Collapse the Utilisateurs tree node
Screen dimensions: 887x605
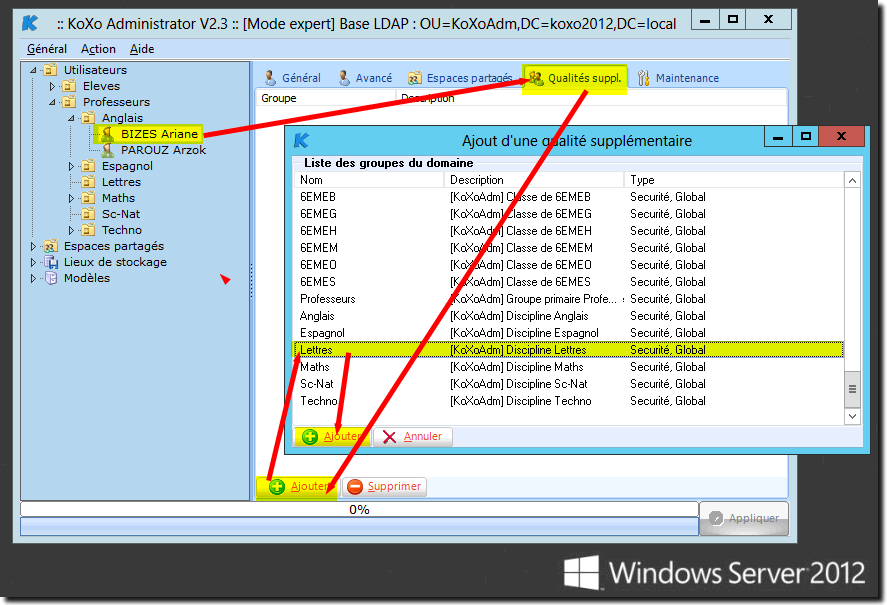click(33, 70)
